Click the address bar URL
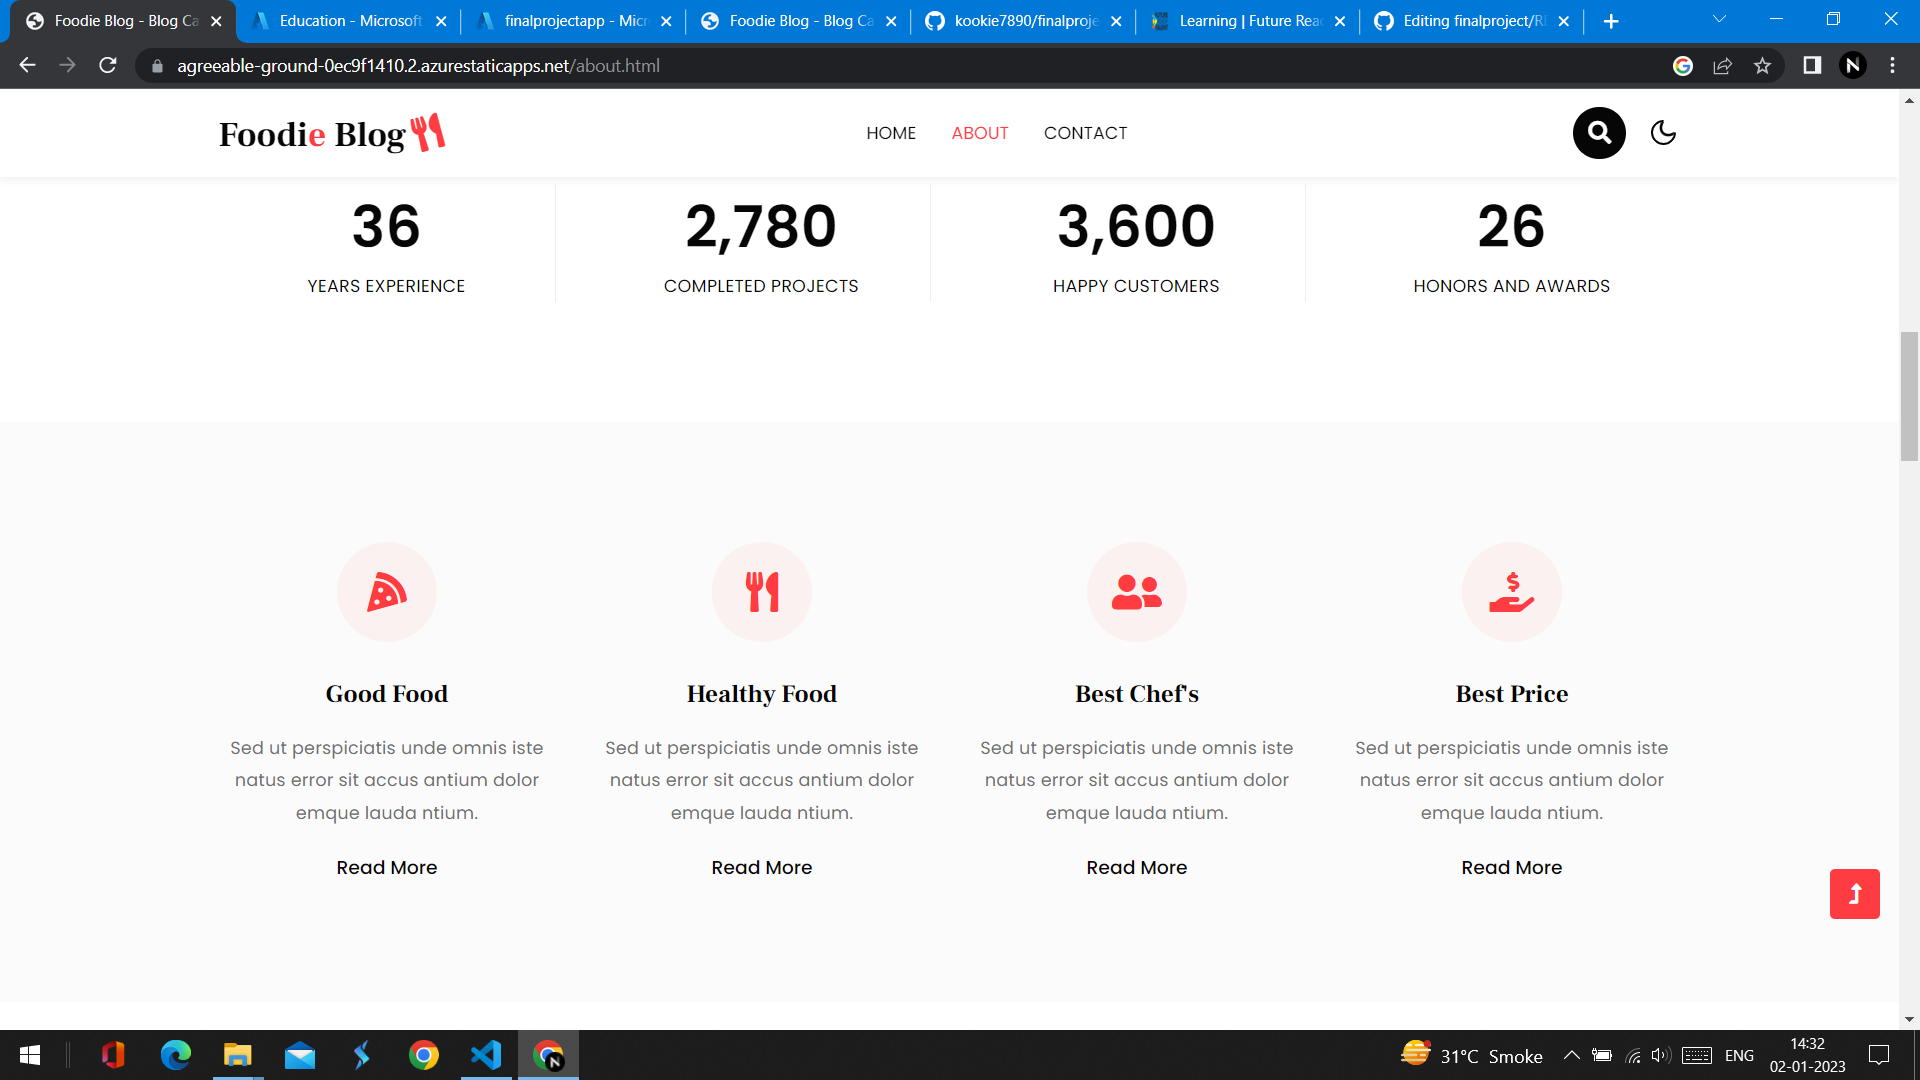Screen dimensions: 1920x1080 [418, 66]
